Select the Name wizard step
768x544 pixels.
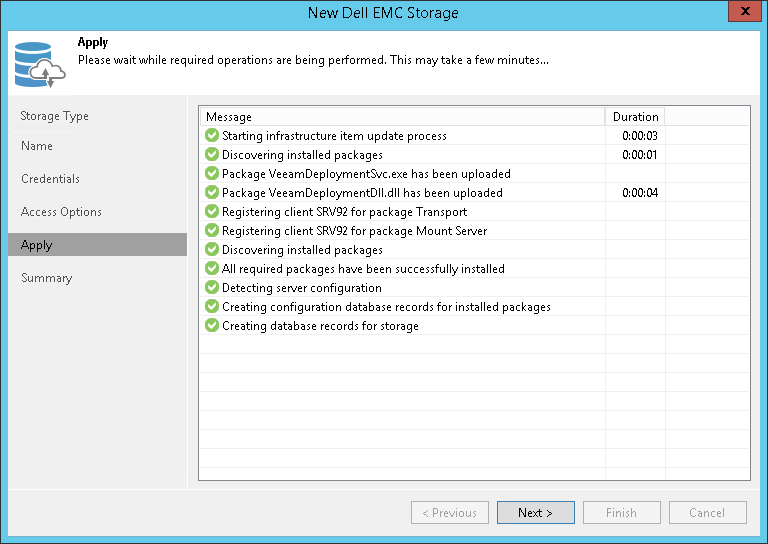pos(37,146)
